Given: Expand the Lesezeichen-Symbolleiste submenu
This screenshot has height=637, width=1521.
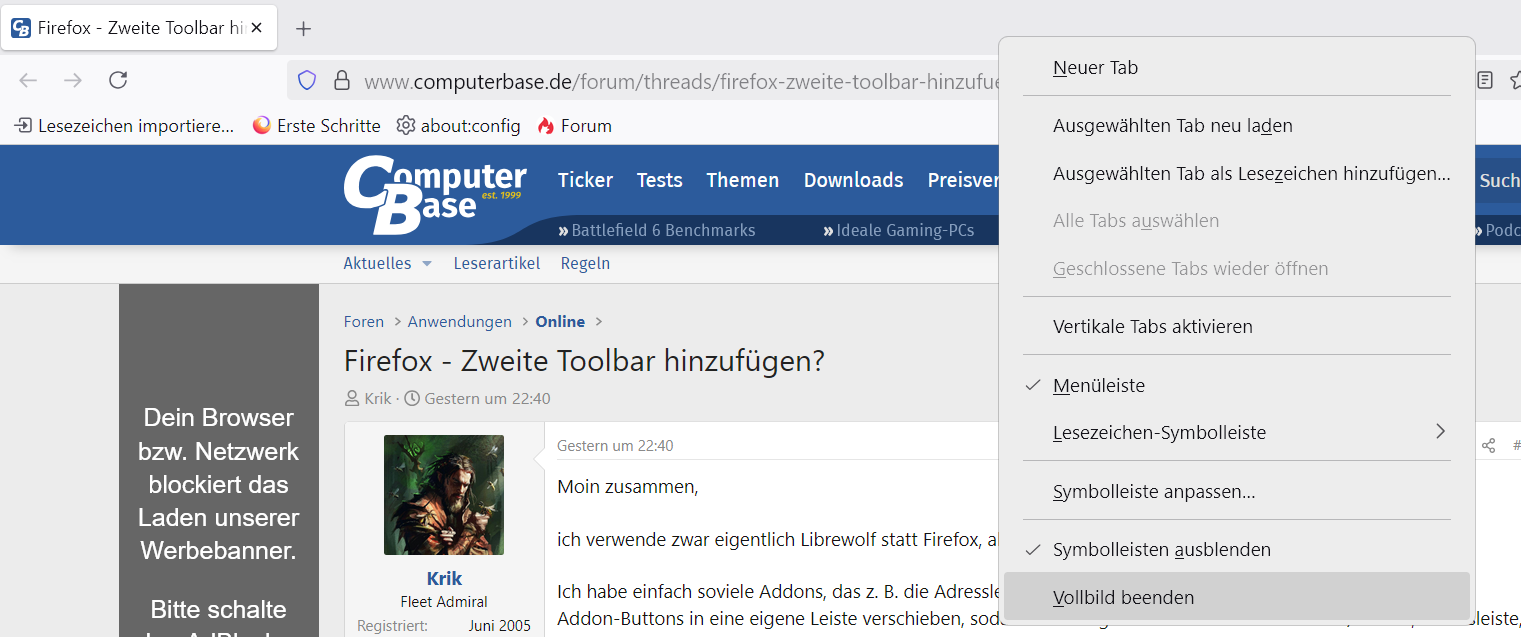Looking at the screenshot, I should pos(1237,433).
